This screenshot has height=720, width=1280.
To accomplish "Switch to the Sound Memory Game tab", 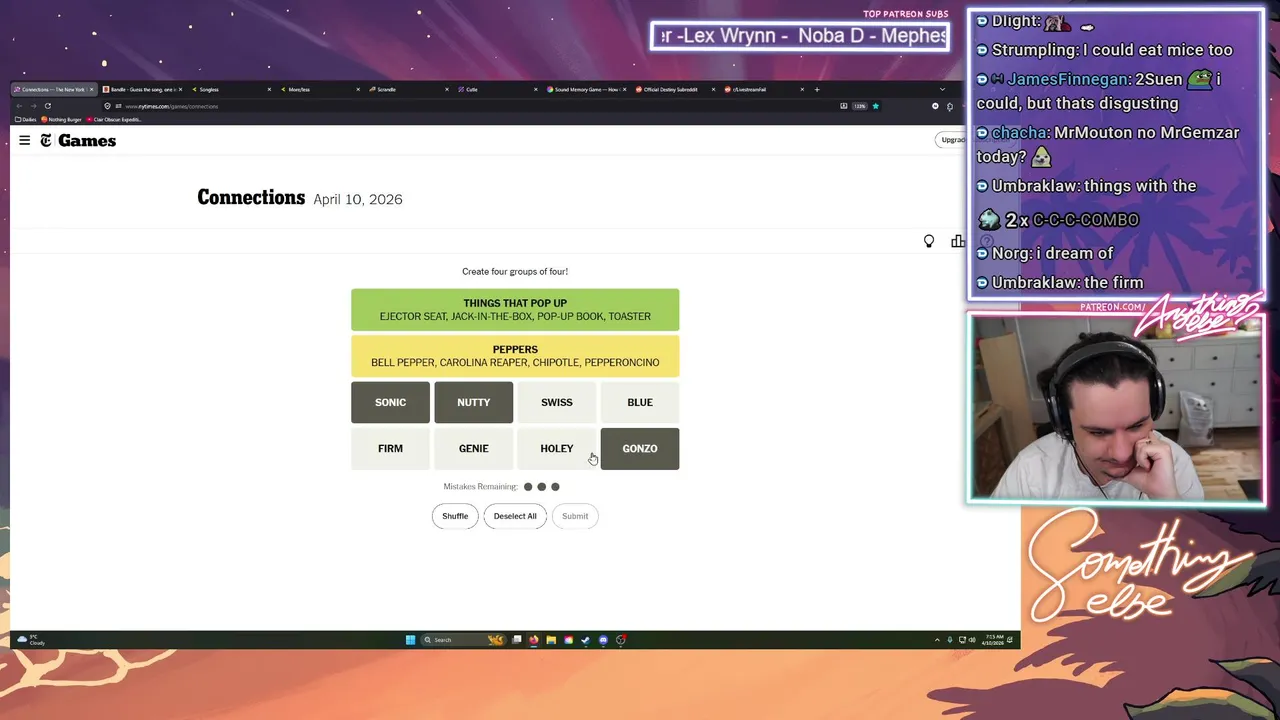I will pyautogui.click(x=586, y=89).
